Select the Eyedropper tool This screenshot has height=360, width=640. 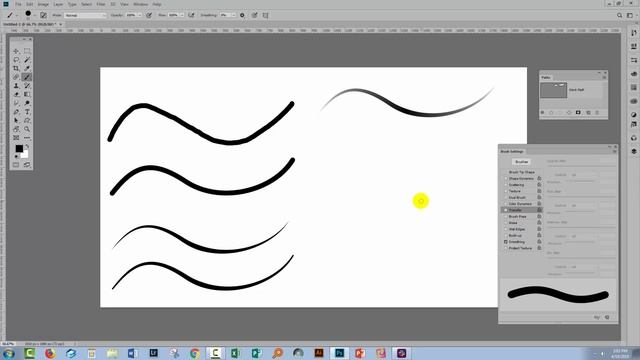(x=27, y=68)
